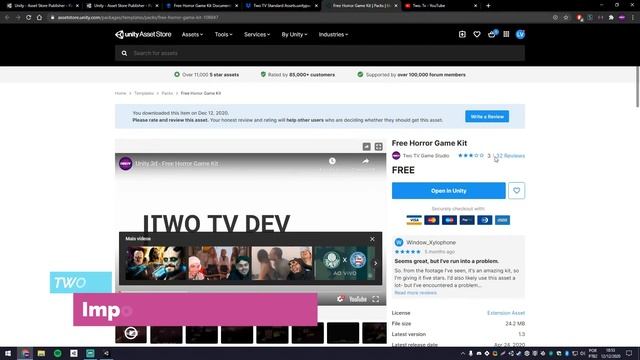Go back in browser history
640x360 pixels.
7,18
